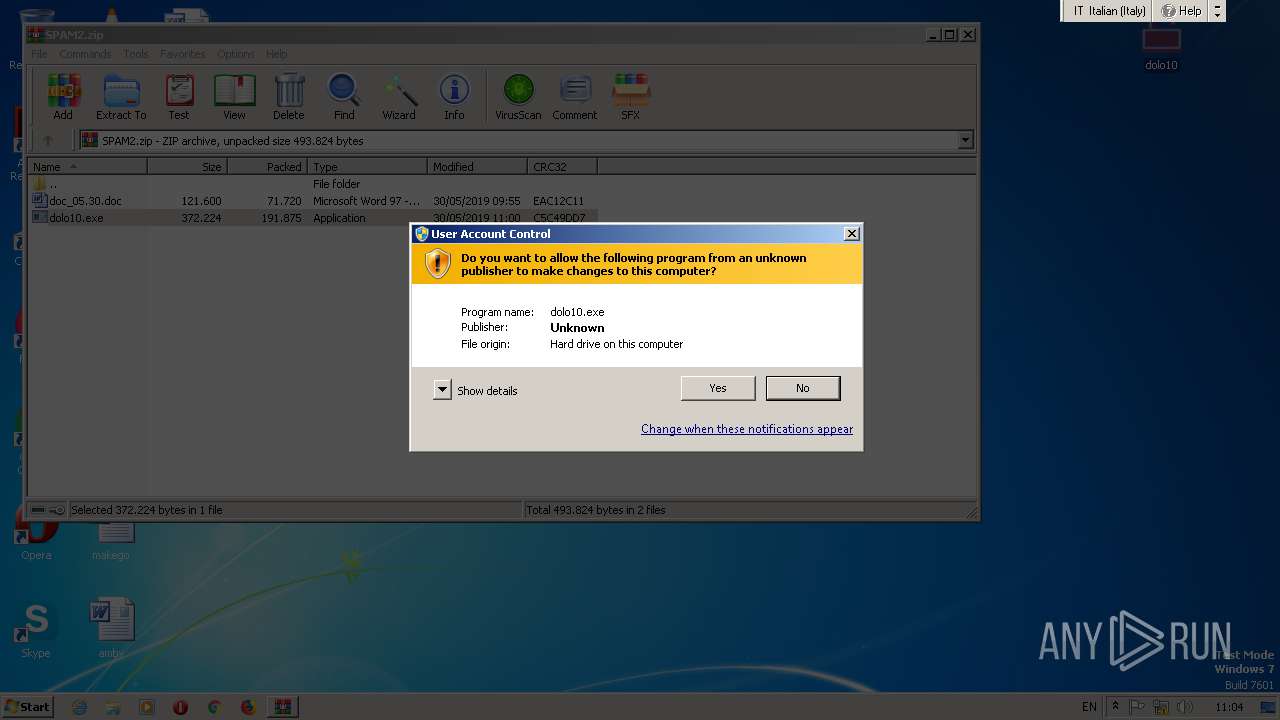Viewport: 1280px width, 720px height.
Task: Select the doc_05.30.doc file row
Action: click(x=313, y=201)
